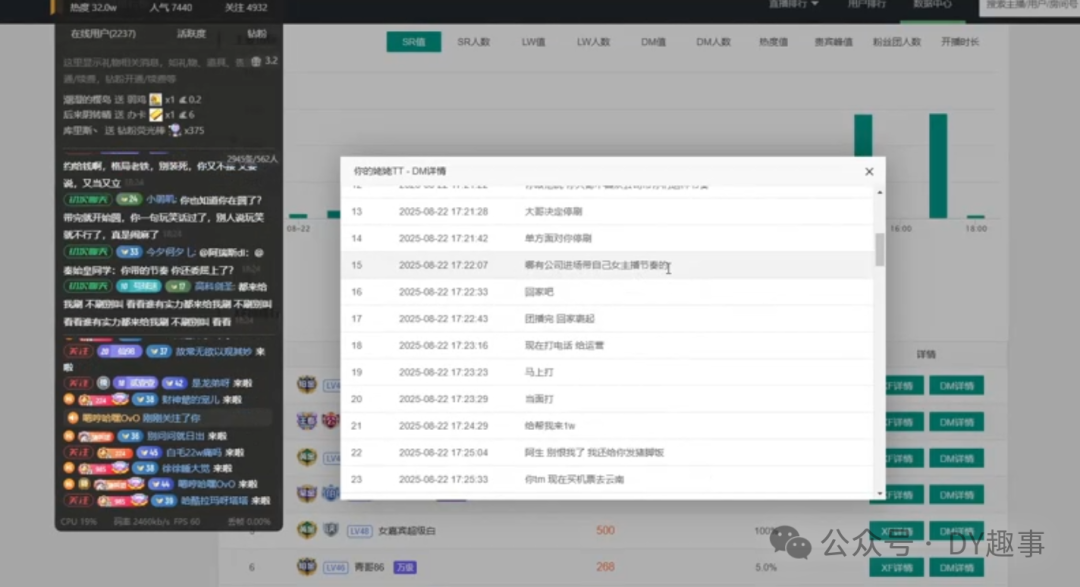Switch to the SR人数 tab
The height and width of the screenshot is (587, 1080).
(473, 42)
